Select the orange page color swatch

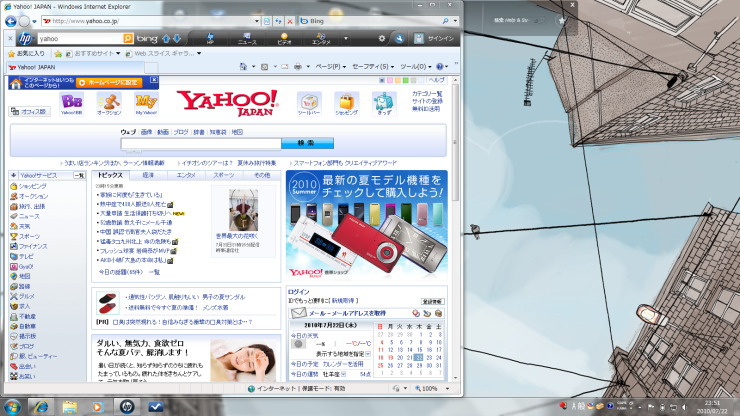click(x=397, y=81)
